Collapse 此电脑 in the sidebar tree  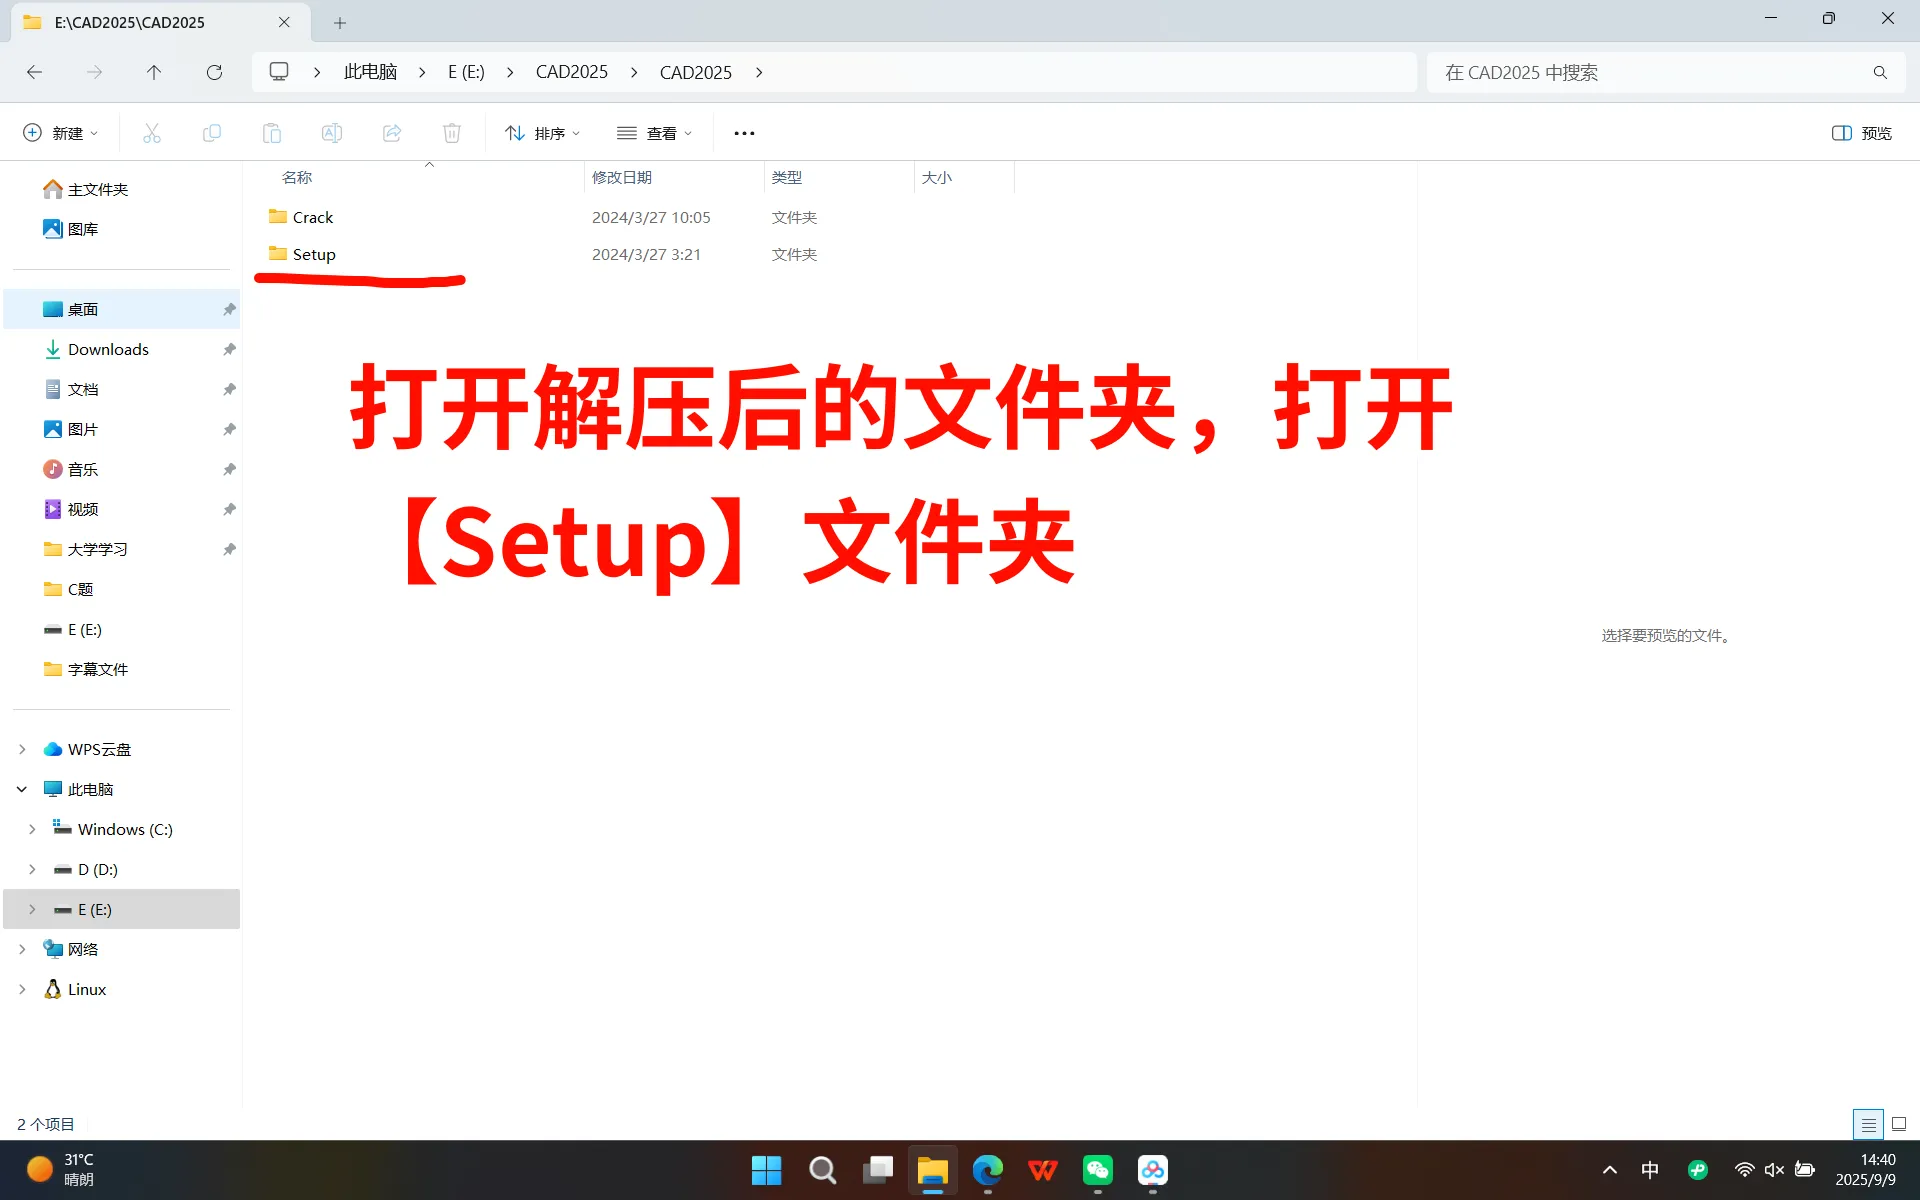click(x=22, y=789)
